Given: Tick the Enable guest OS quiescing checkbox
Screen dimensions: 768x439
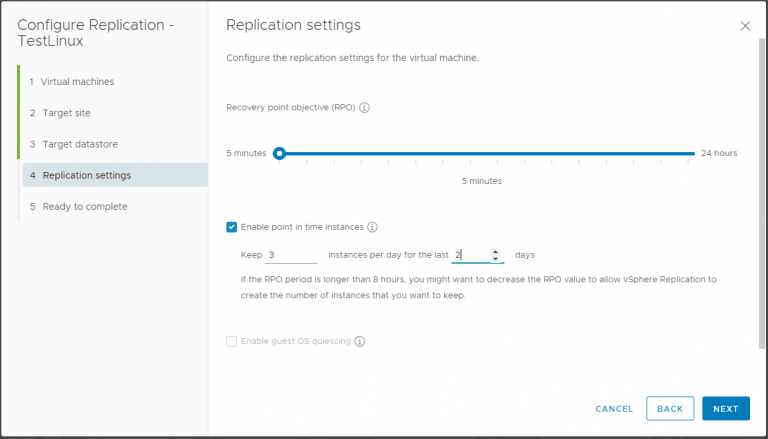Looking at the screenshot, I should (232, 341).
